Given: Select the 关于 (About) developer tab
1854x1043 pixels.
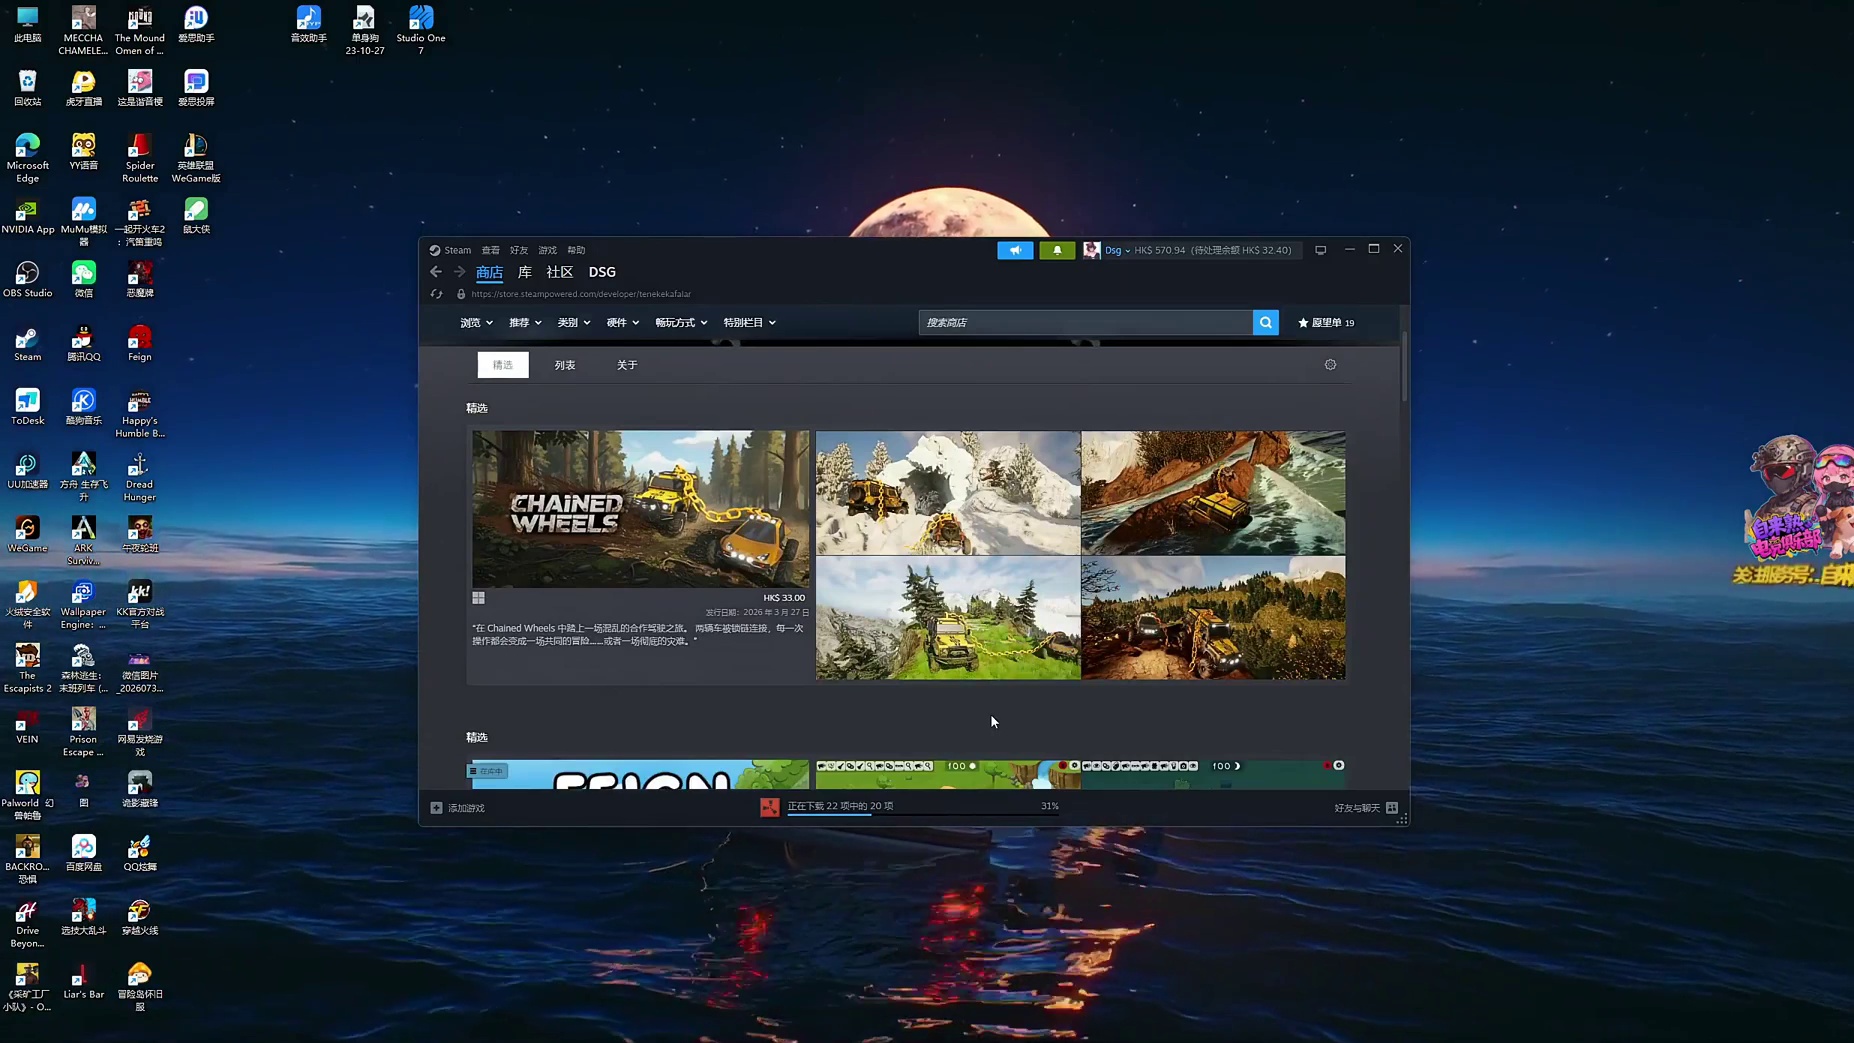Looking at the screenshot, I should 627,365.
